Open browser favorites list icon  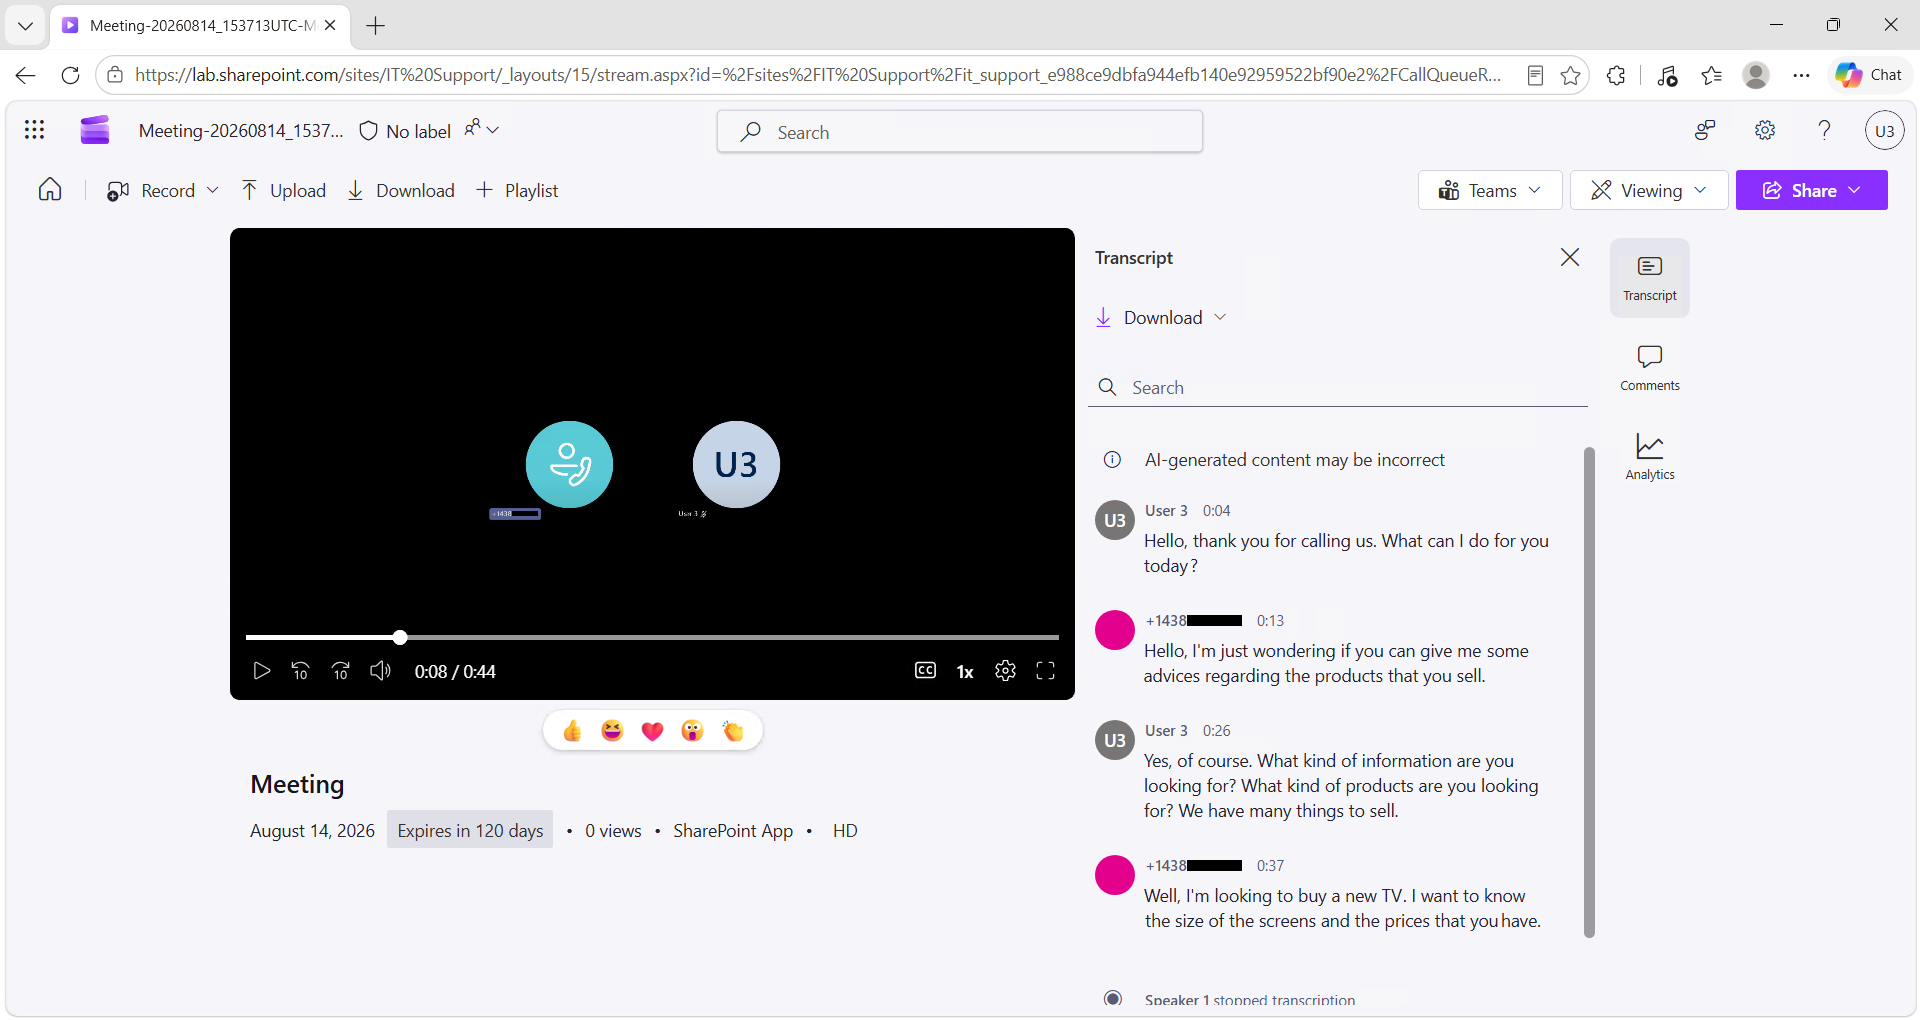pyautogui.click(x=1711, y=75)
